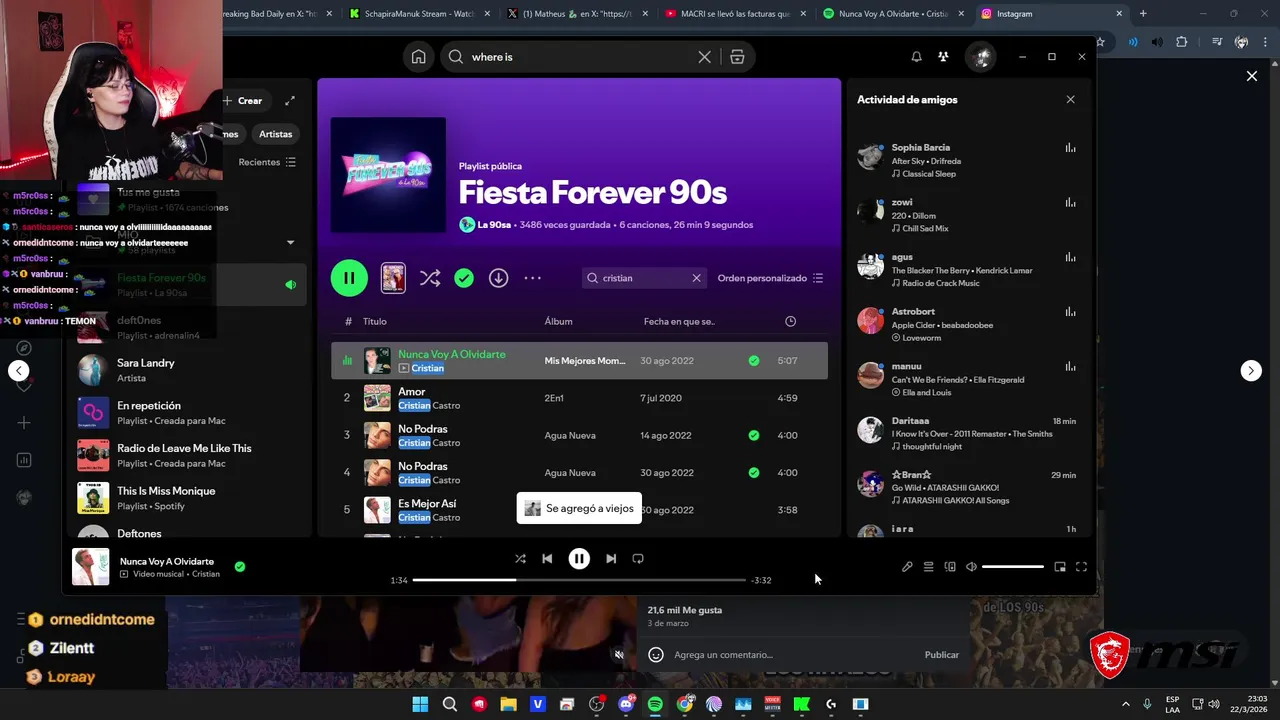Download the Fiesta Forever 90s playlist
Screen dimensions: 1280x720
coord(498,278)
